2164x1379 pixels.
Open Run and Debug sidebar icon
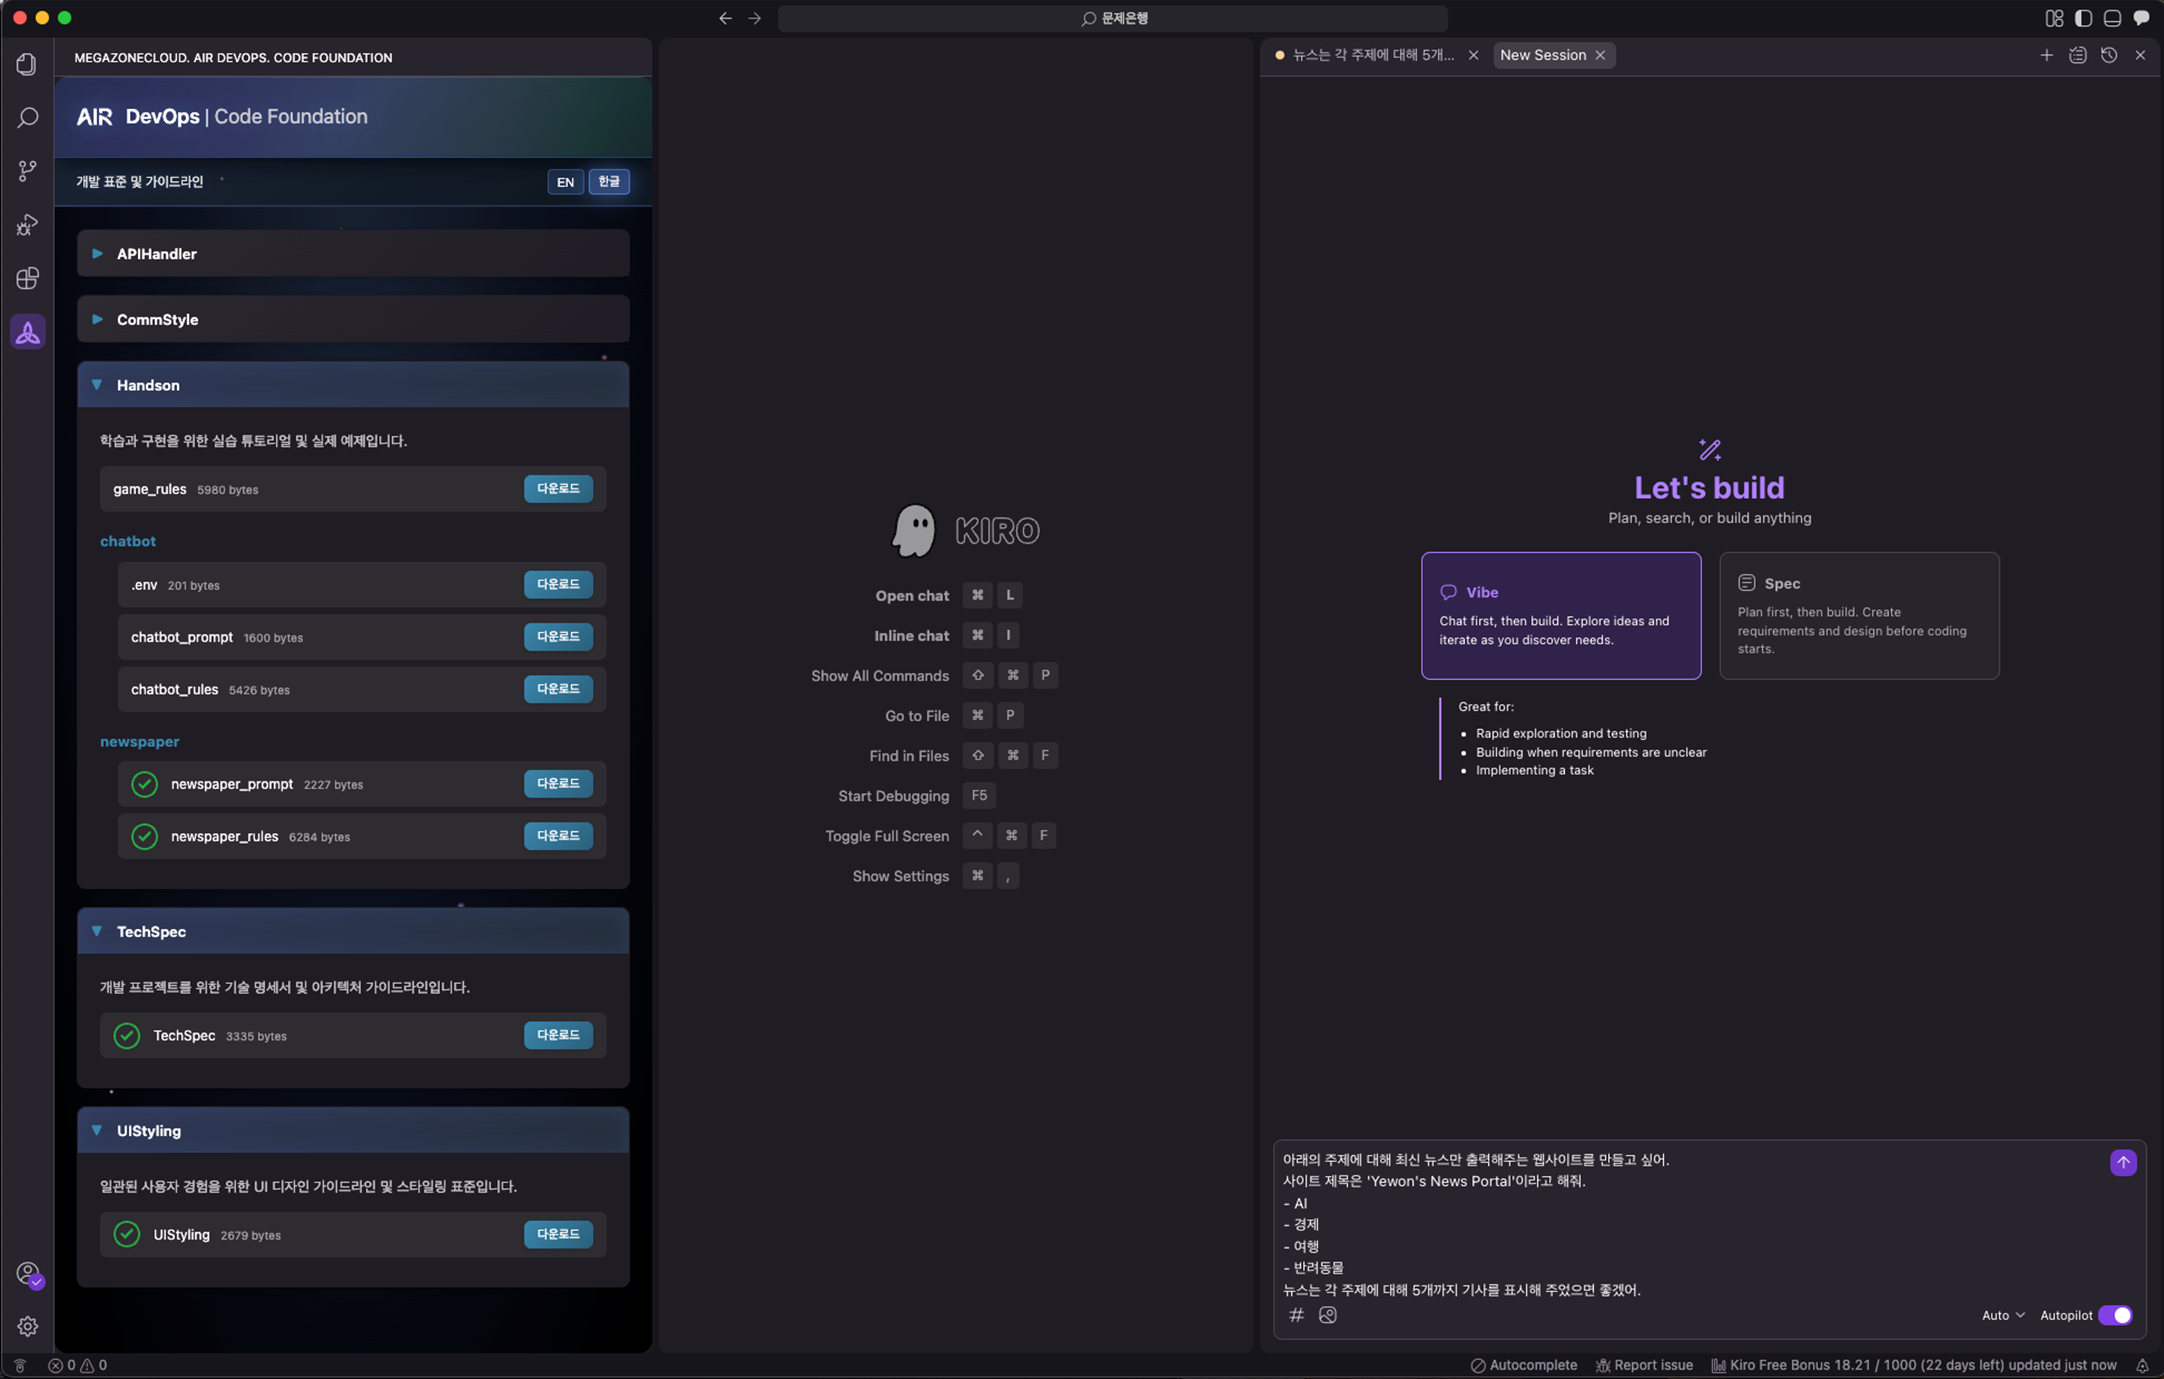[27, 225]
